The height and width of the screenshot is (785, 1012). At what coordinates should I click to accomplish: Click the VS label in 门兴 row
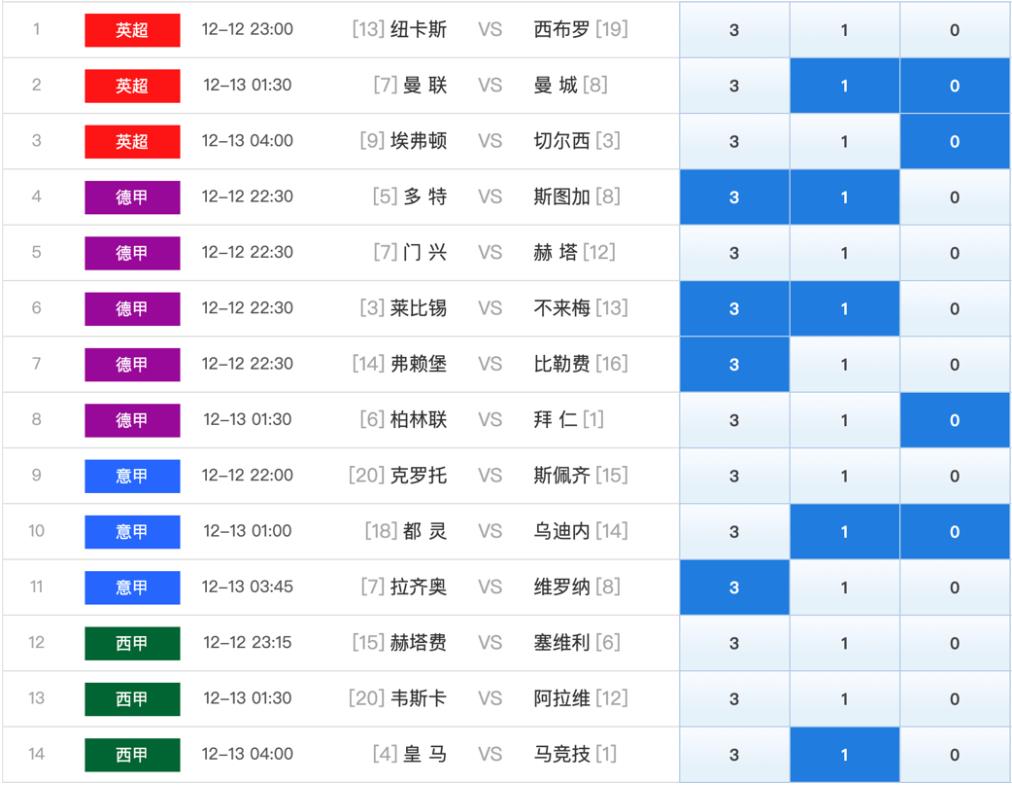coord(490,252)
